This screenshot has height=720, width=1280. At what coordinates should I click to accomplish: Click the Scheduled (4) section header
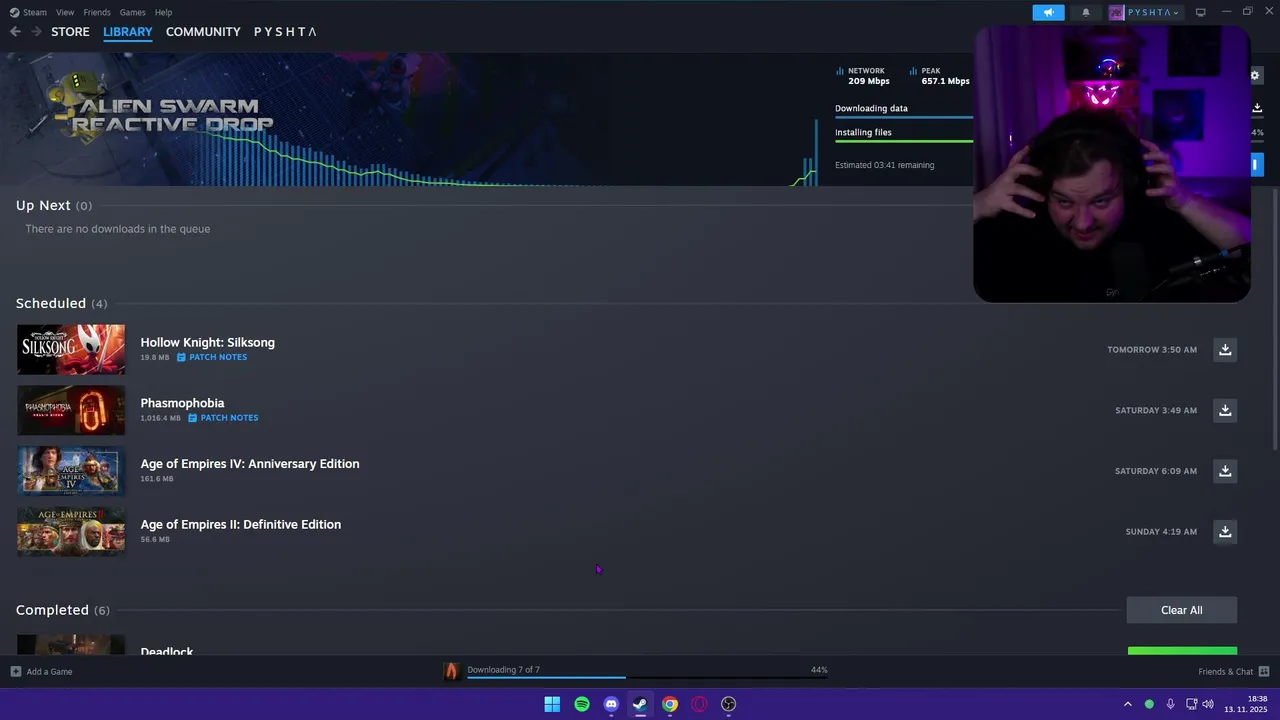(61, 303)
